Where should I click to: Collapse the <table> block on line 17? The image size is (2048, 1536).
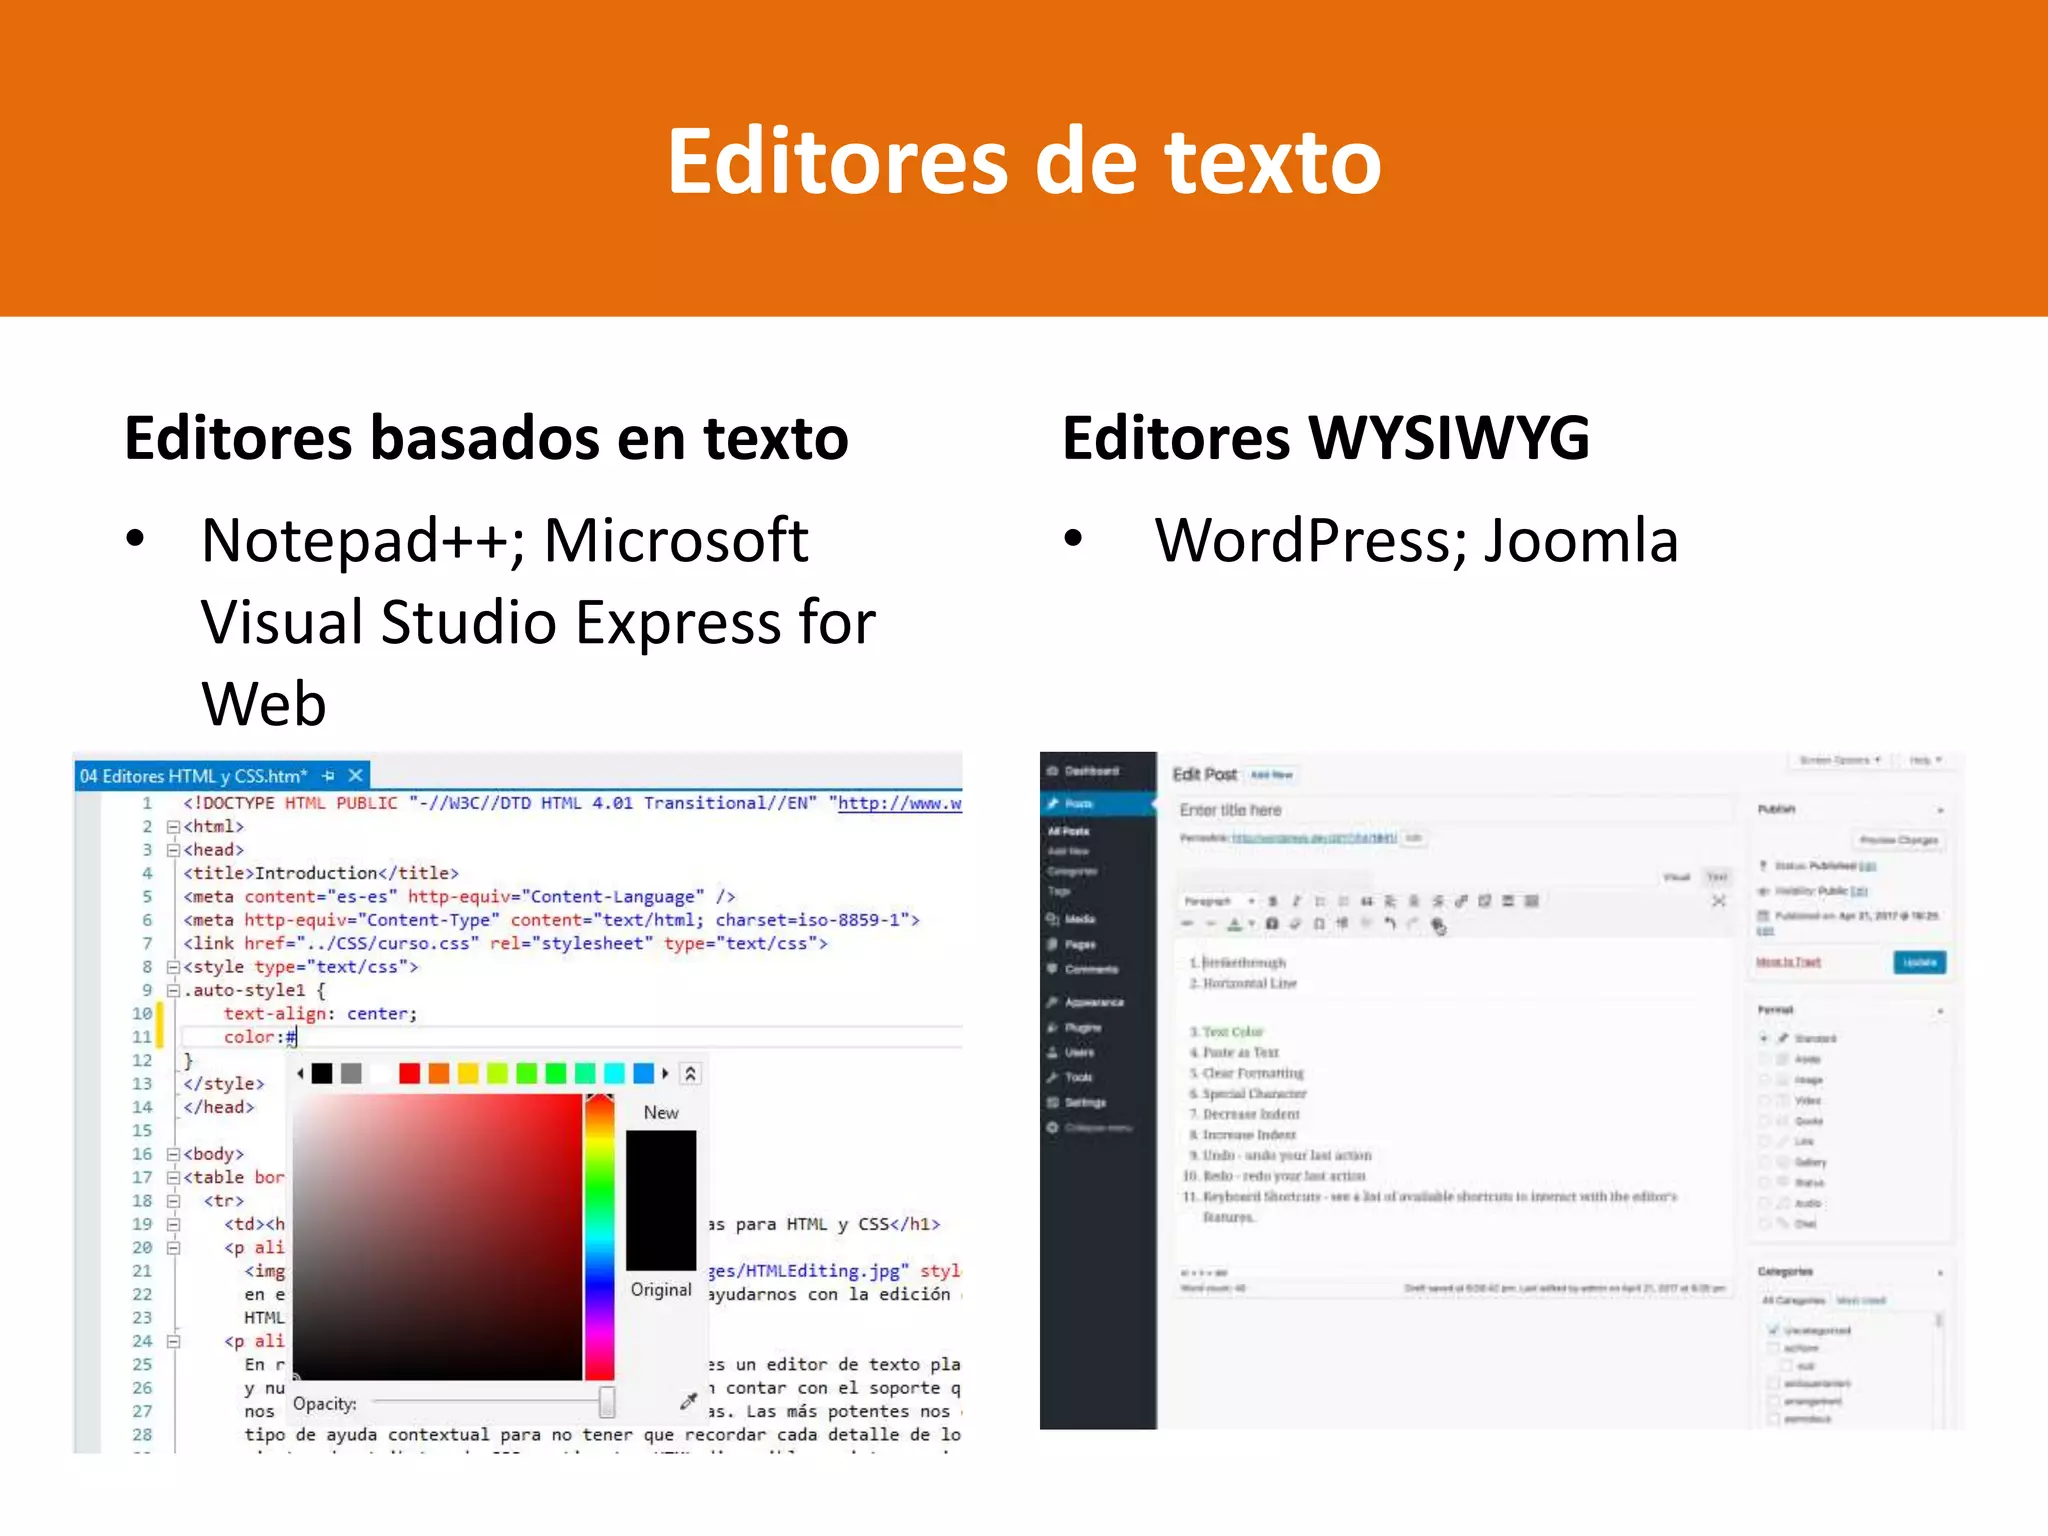[x=173, y=1178]
